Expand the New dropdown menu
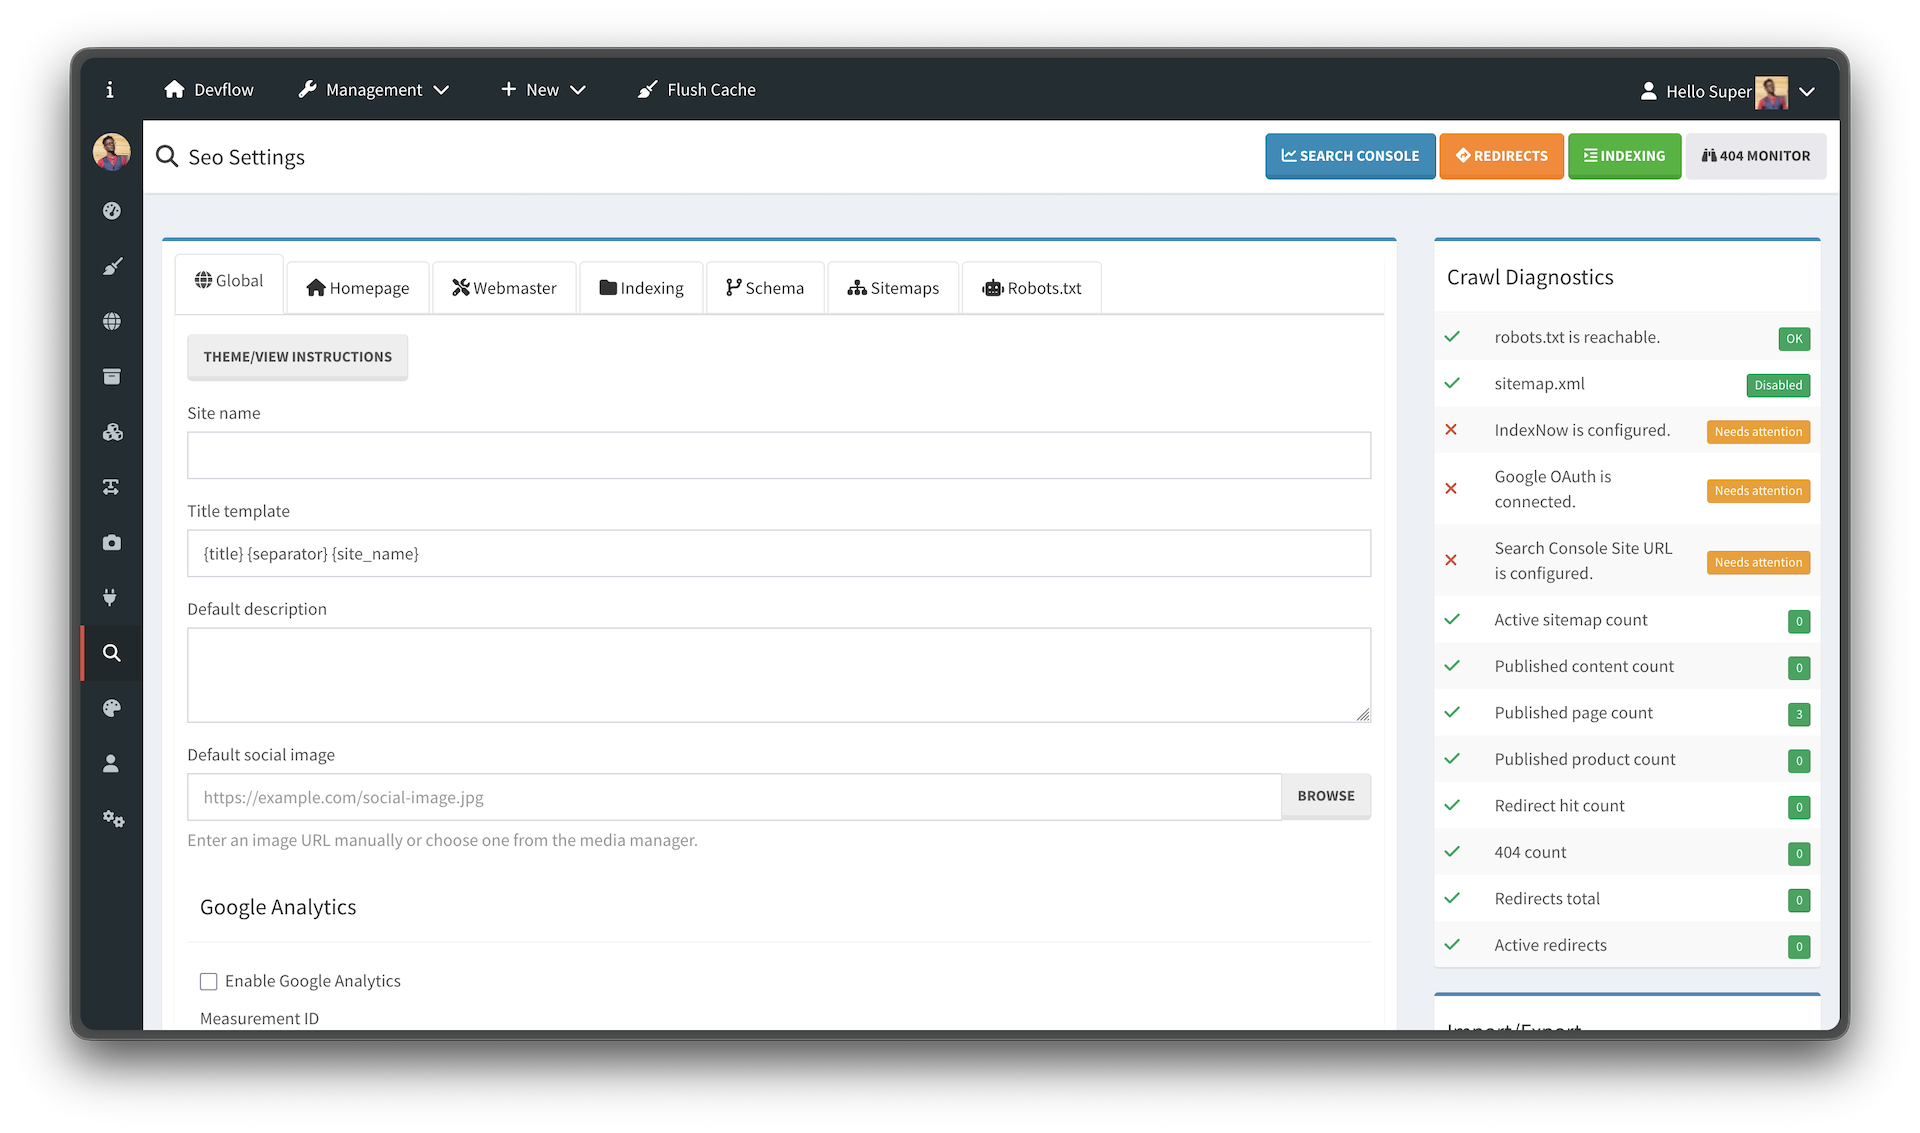This screenshot has height=1133, width=1920. tap(543, 90)
